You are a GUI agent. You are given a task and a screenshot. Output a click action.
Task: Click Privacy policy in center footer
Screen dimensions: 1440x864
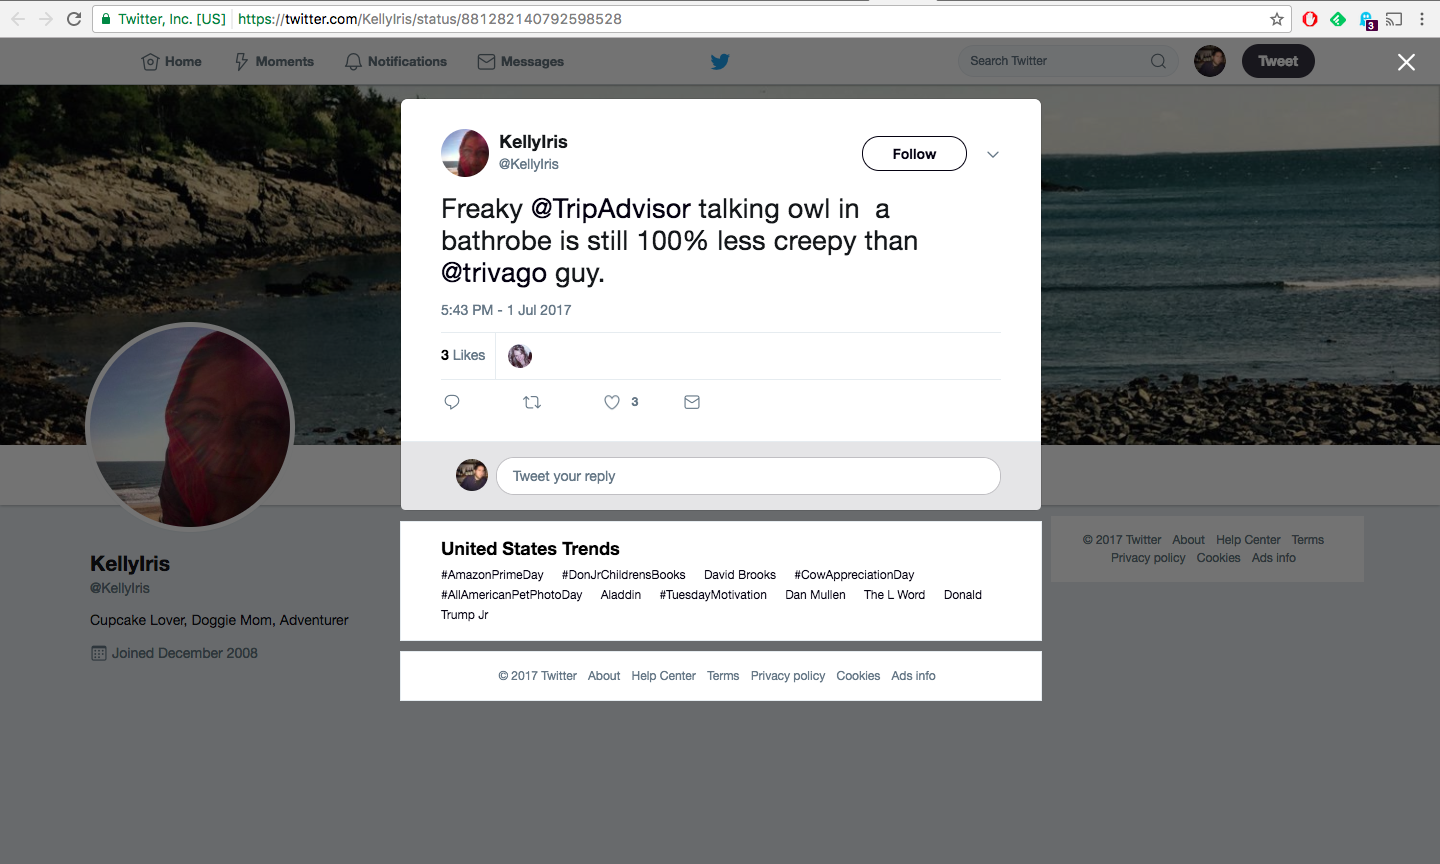[x=788, y=676]
